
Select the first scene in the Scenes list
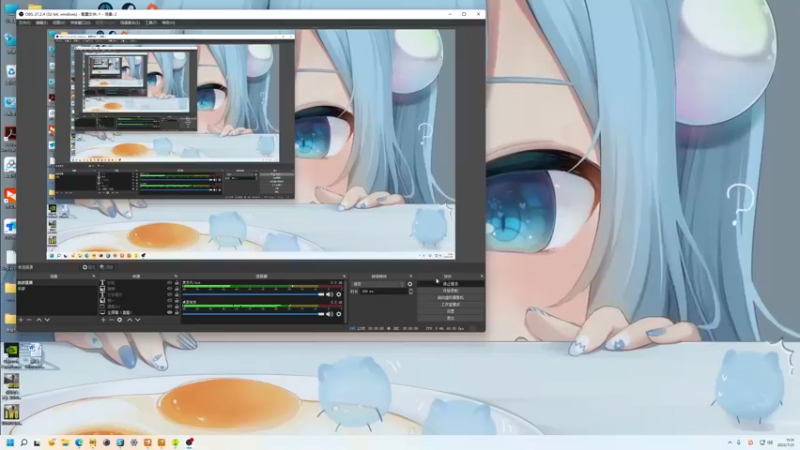(x=57, y=283)
